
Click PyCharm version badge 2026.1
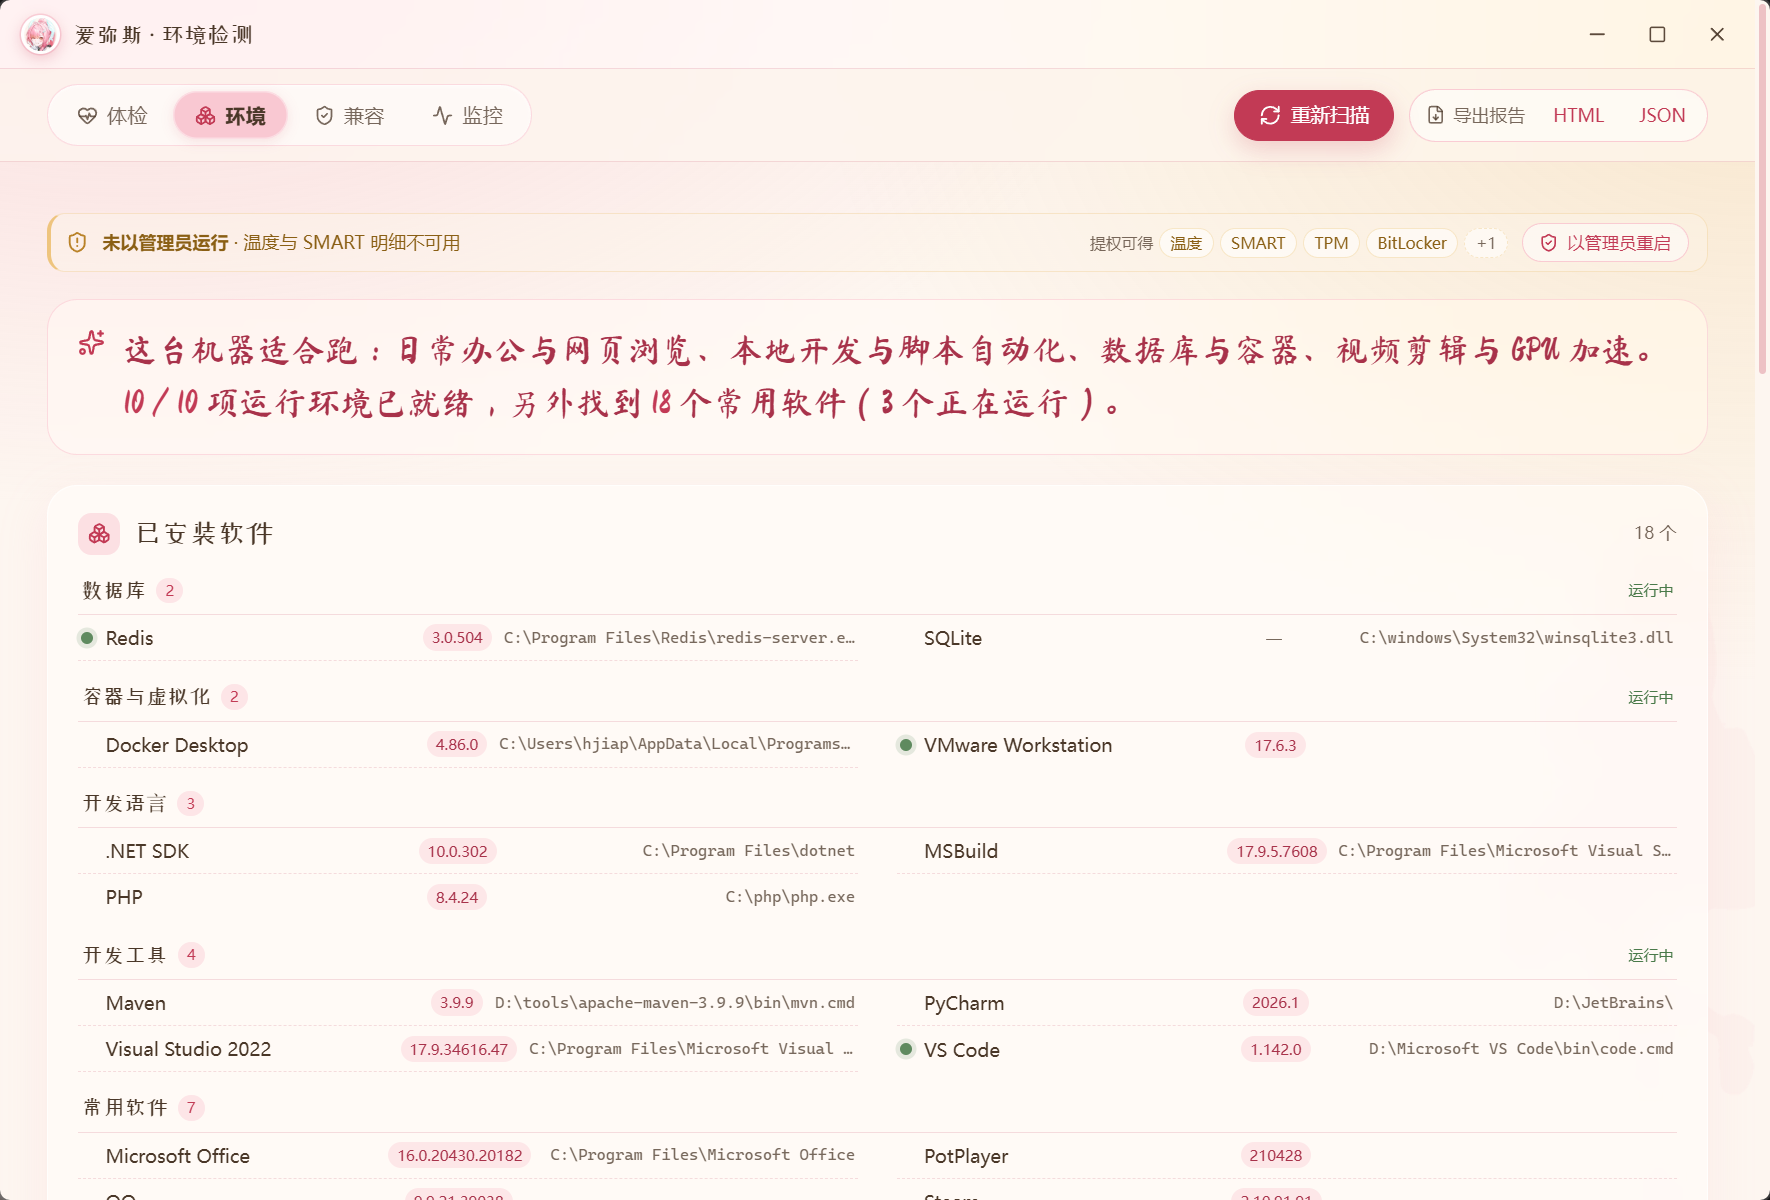1275,1003
